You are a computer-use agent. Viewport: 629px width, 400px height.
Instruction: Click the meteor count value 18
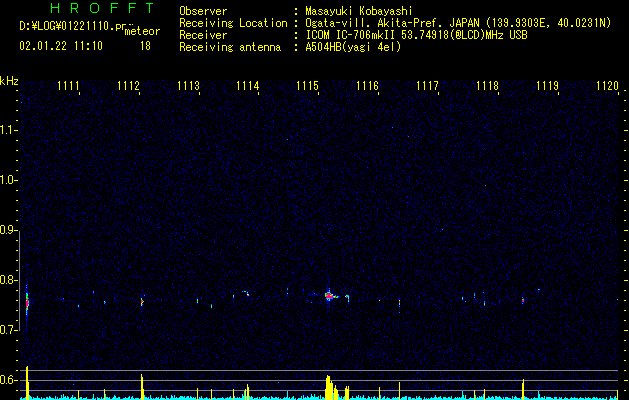pos(145,46)
